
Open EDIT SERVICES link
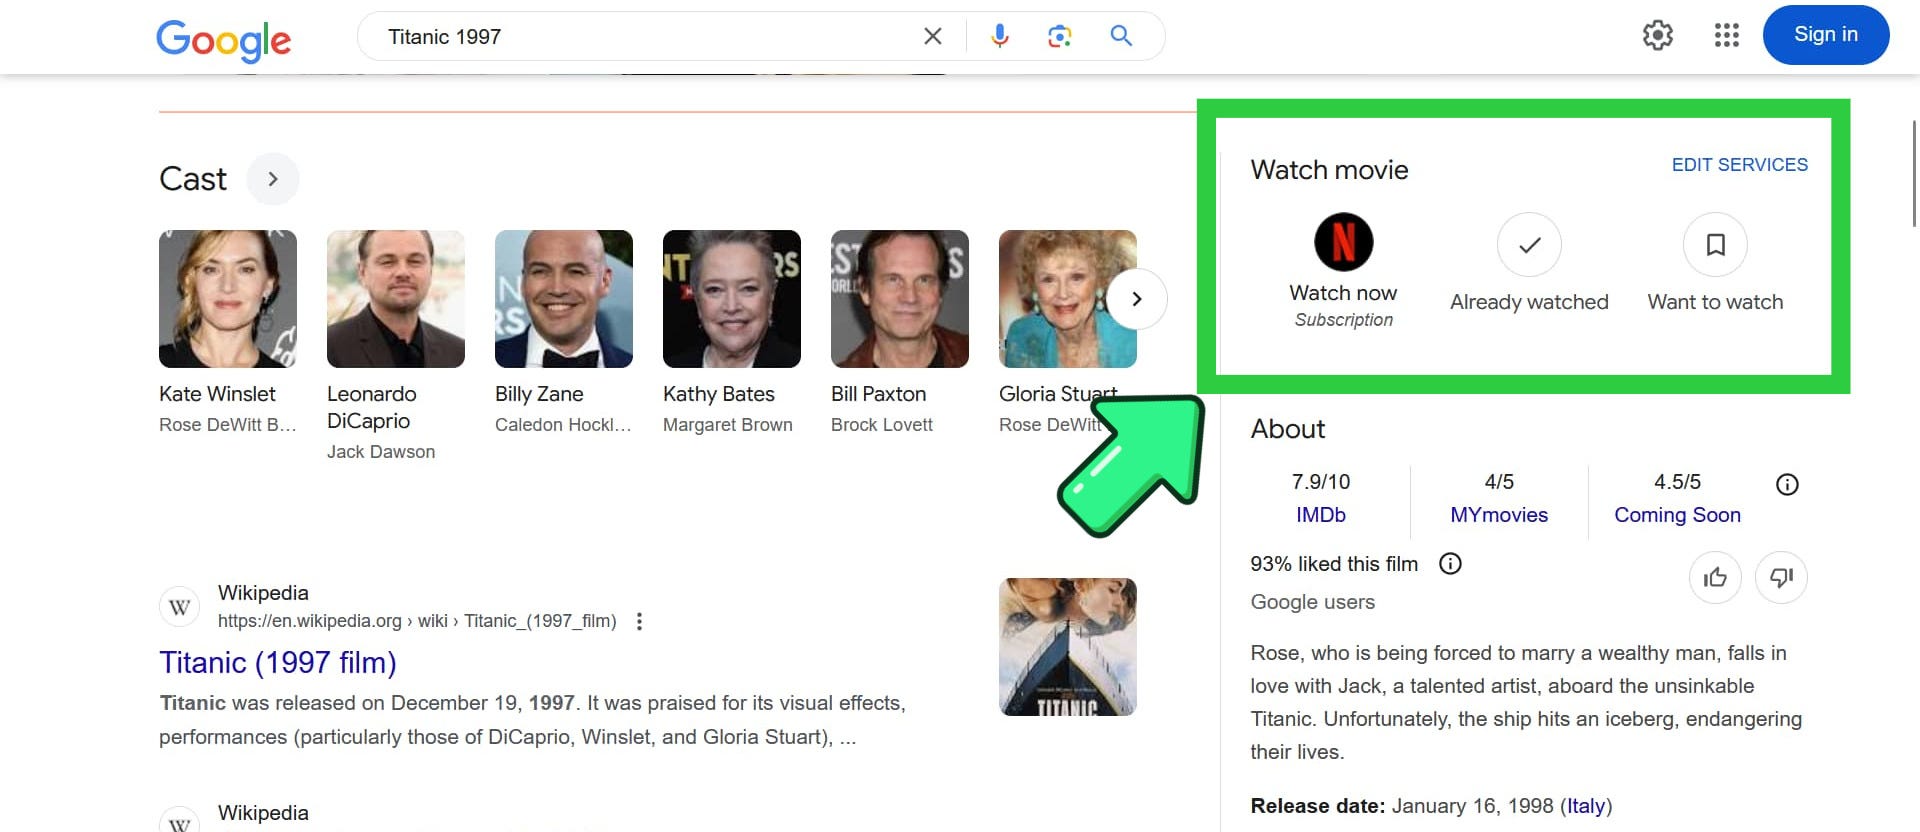[1740, 165]
